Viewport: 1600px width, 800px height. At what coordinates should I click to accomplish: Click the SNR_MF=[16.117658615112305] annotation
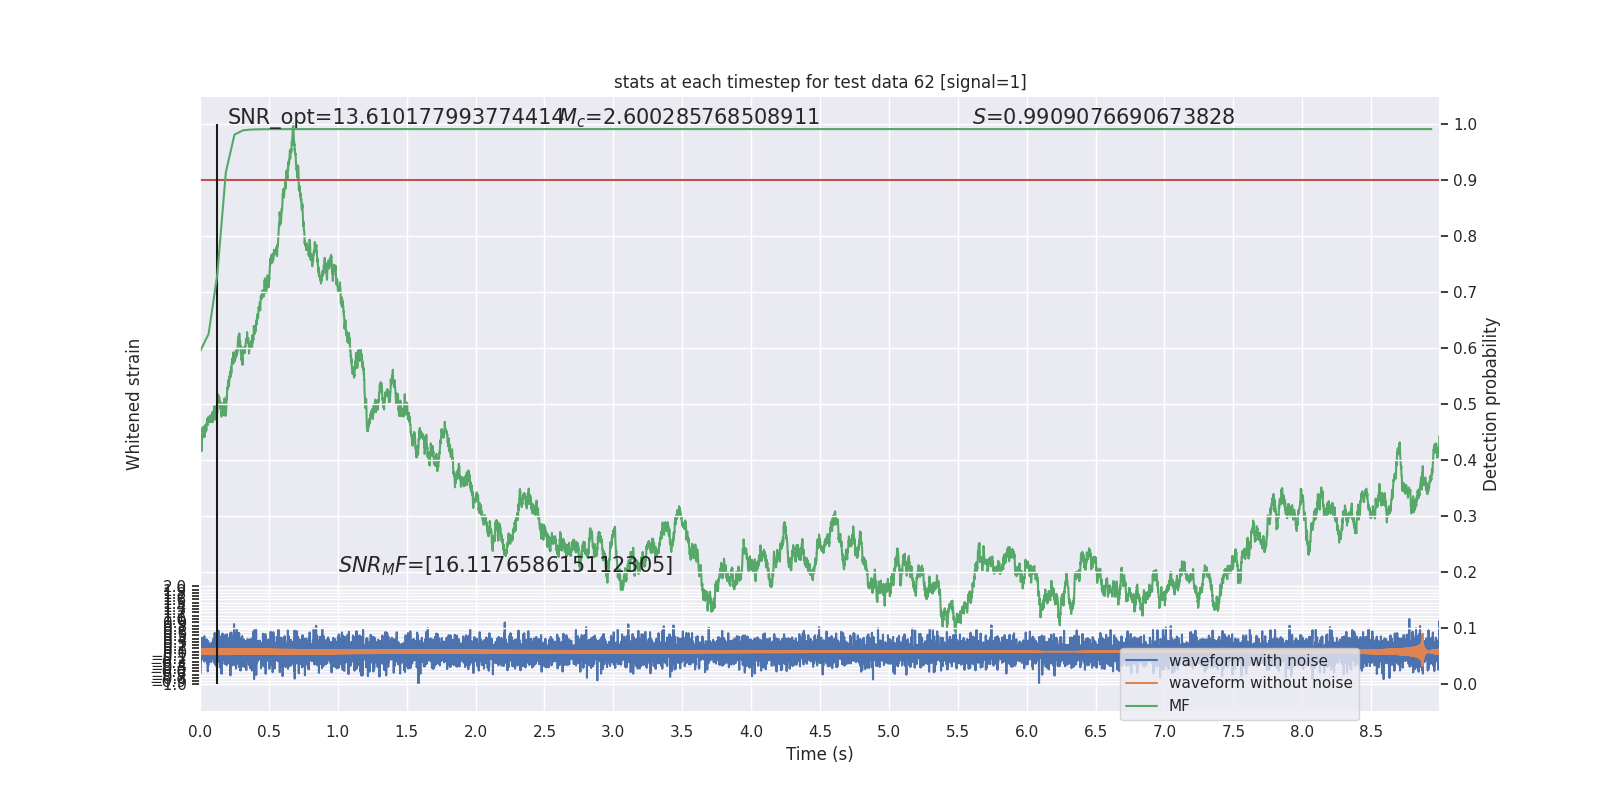(x=506, y=565)
